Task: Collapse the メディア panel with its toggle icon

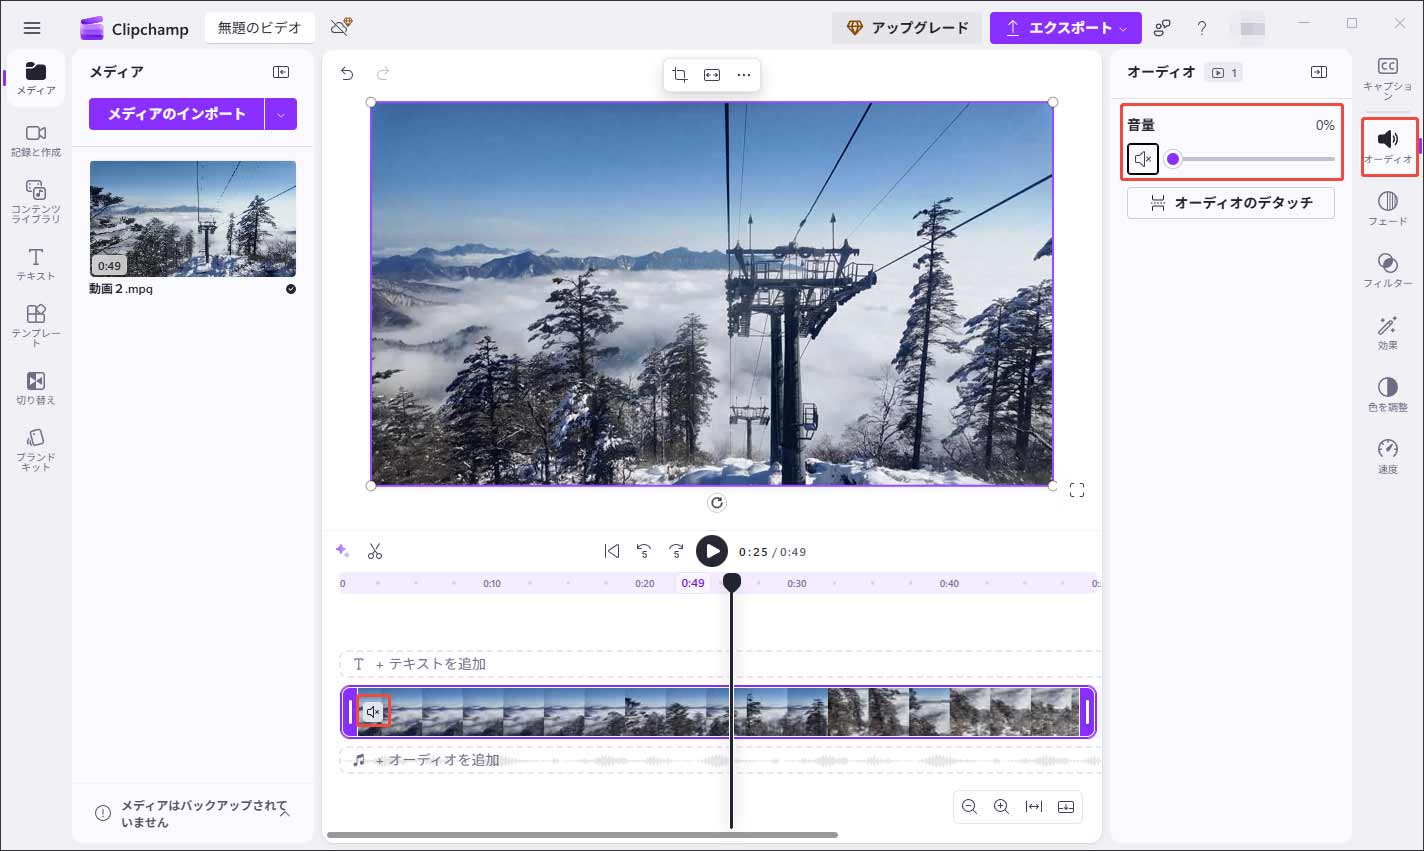Action: coord(281,71)
